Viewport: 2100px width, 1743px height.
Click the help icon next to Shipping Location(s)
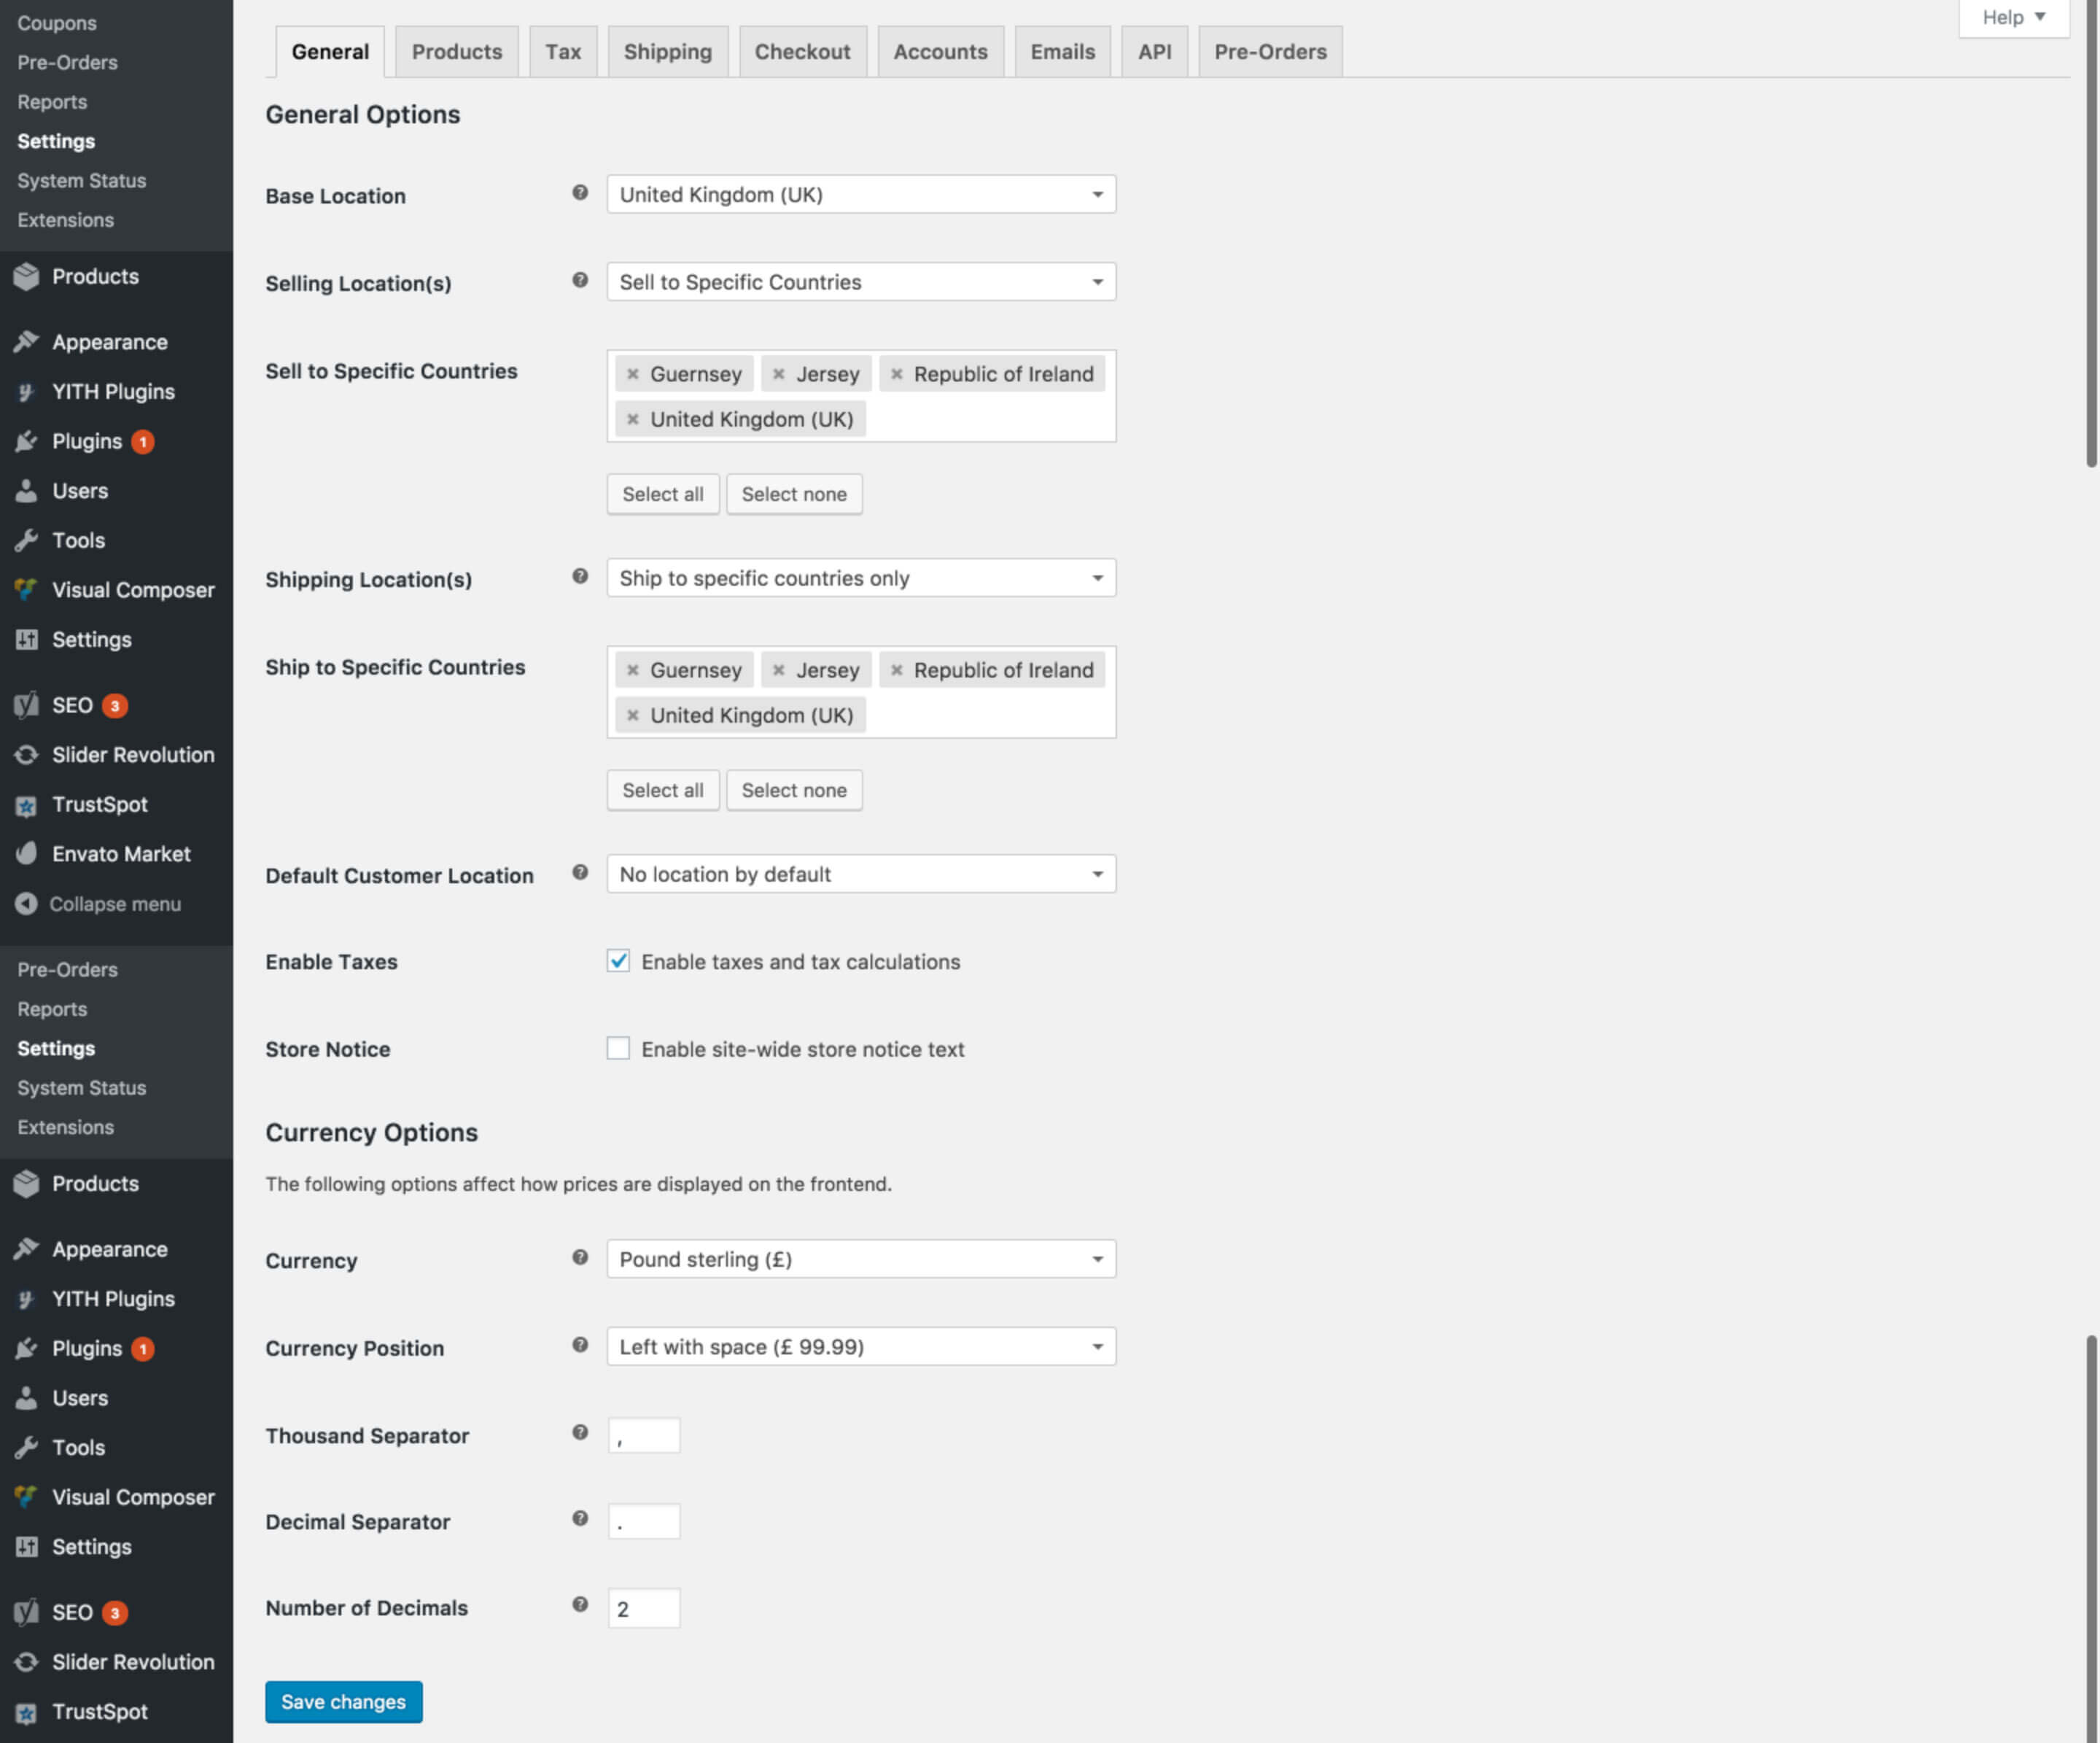pyautogui.click(x=580, y=576)
